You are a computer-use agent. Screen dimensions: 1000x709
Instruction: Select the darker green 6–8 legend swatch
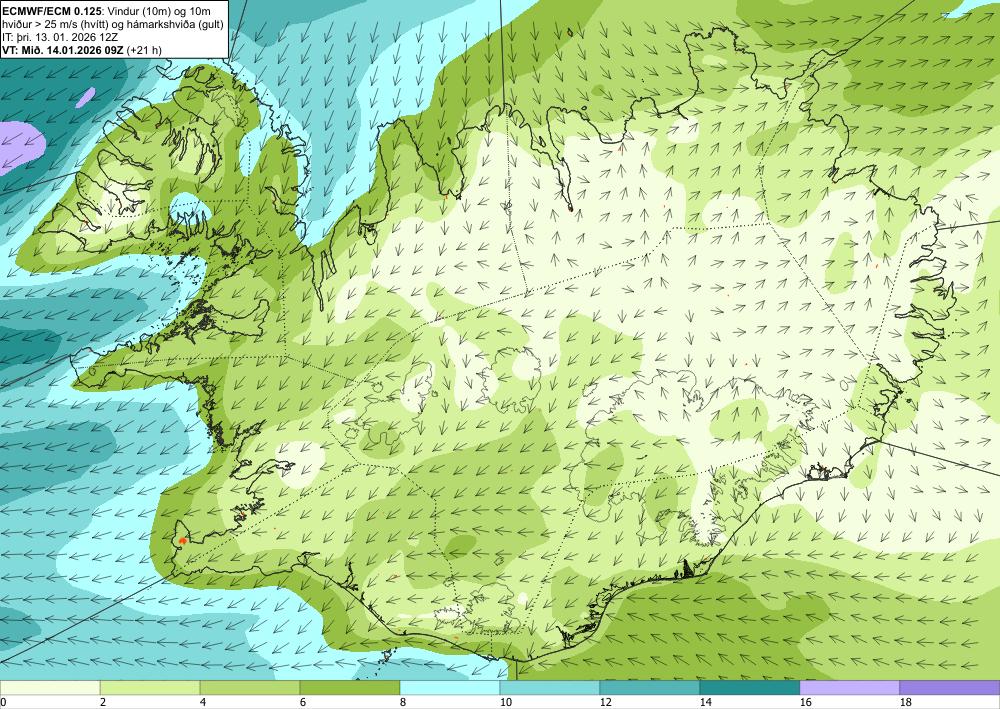coord(350,687)
